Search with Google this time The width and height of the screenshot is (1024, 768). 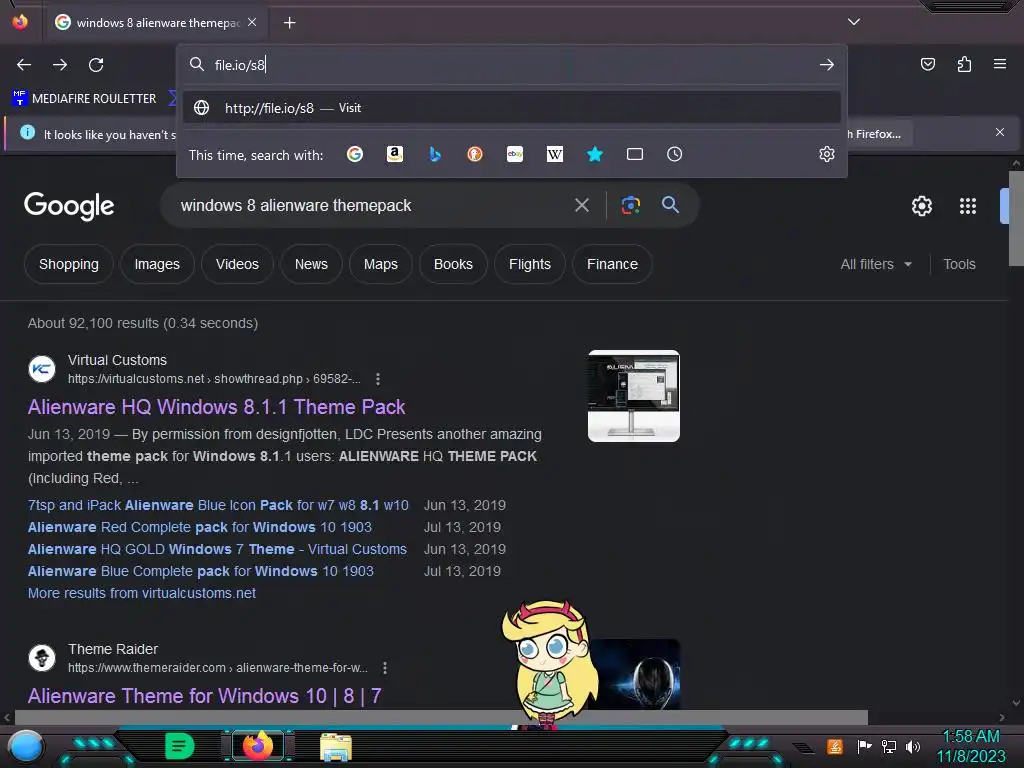pos(355,154)
